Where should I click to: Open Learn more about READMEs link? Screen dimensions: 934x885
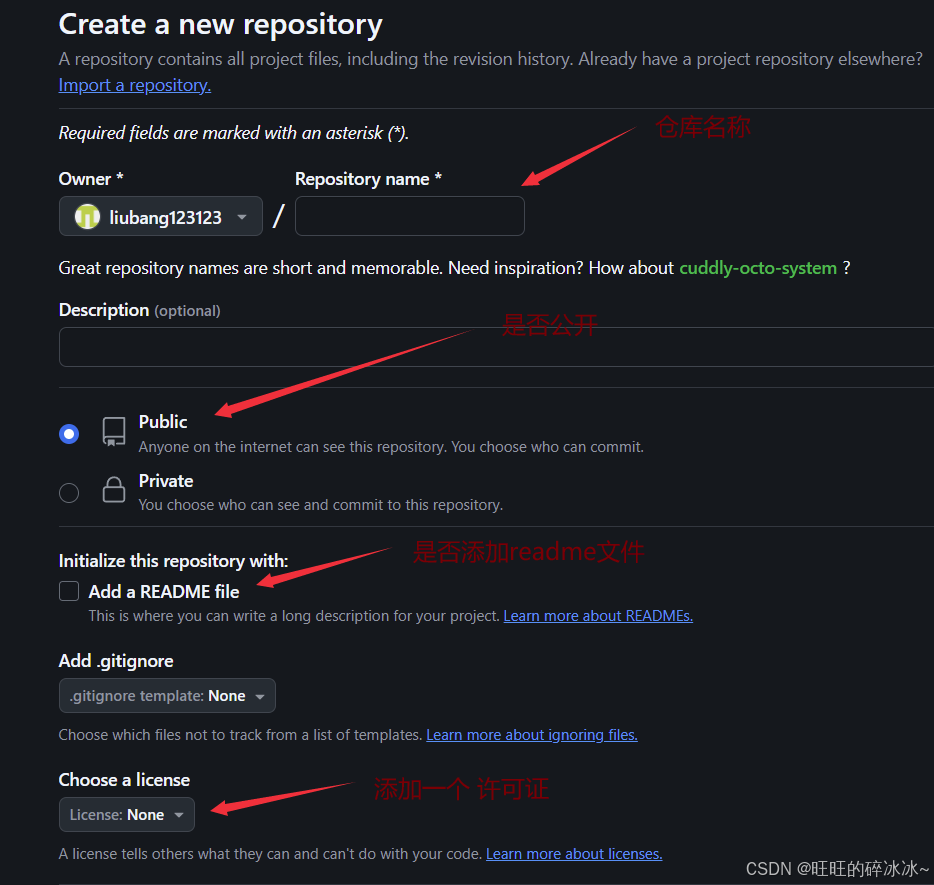click(x=598, y=616)
